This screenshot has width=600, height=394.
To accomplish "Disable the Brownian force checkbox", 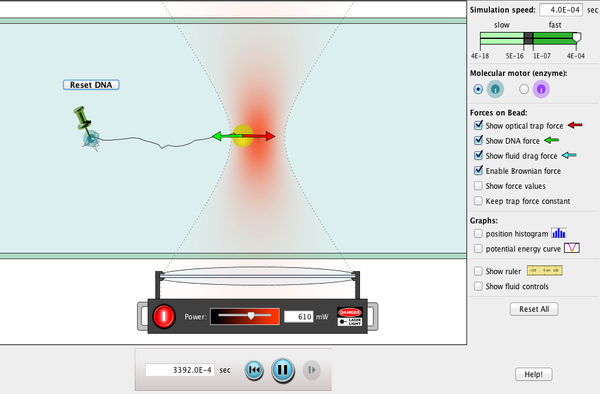I will pos(478,170).
